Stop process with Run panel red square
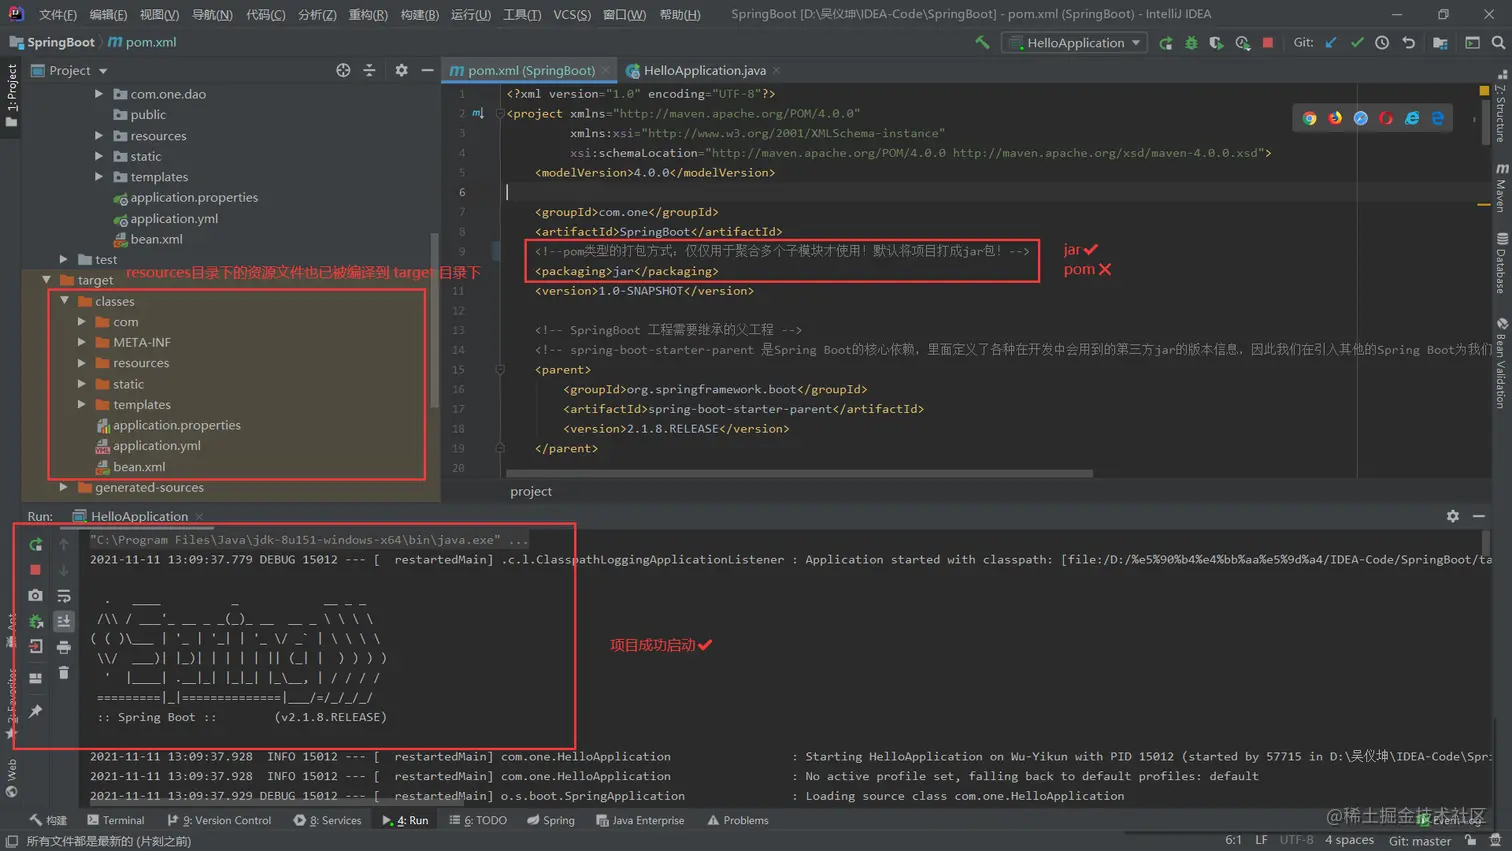1512x851 pixels. (35, 570)
